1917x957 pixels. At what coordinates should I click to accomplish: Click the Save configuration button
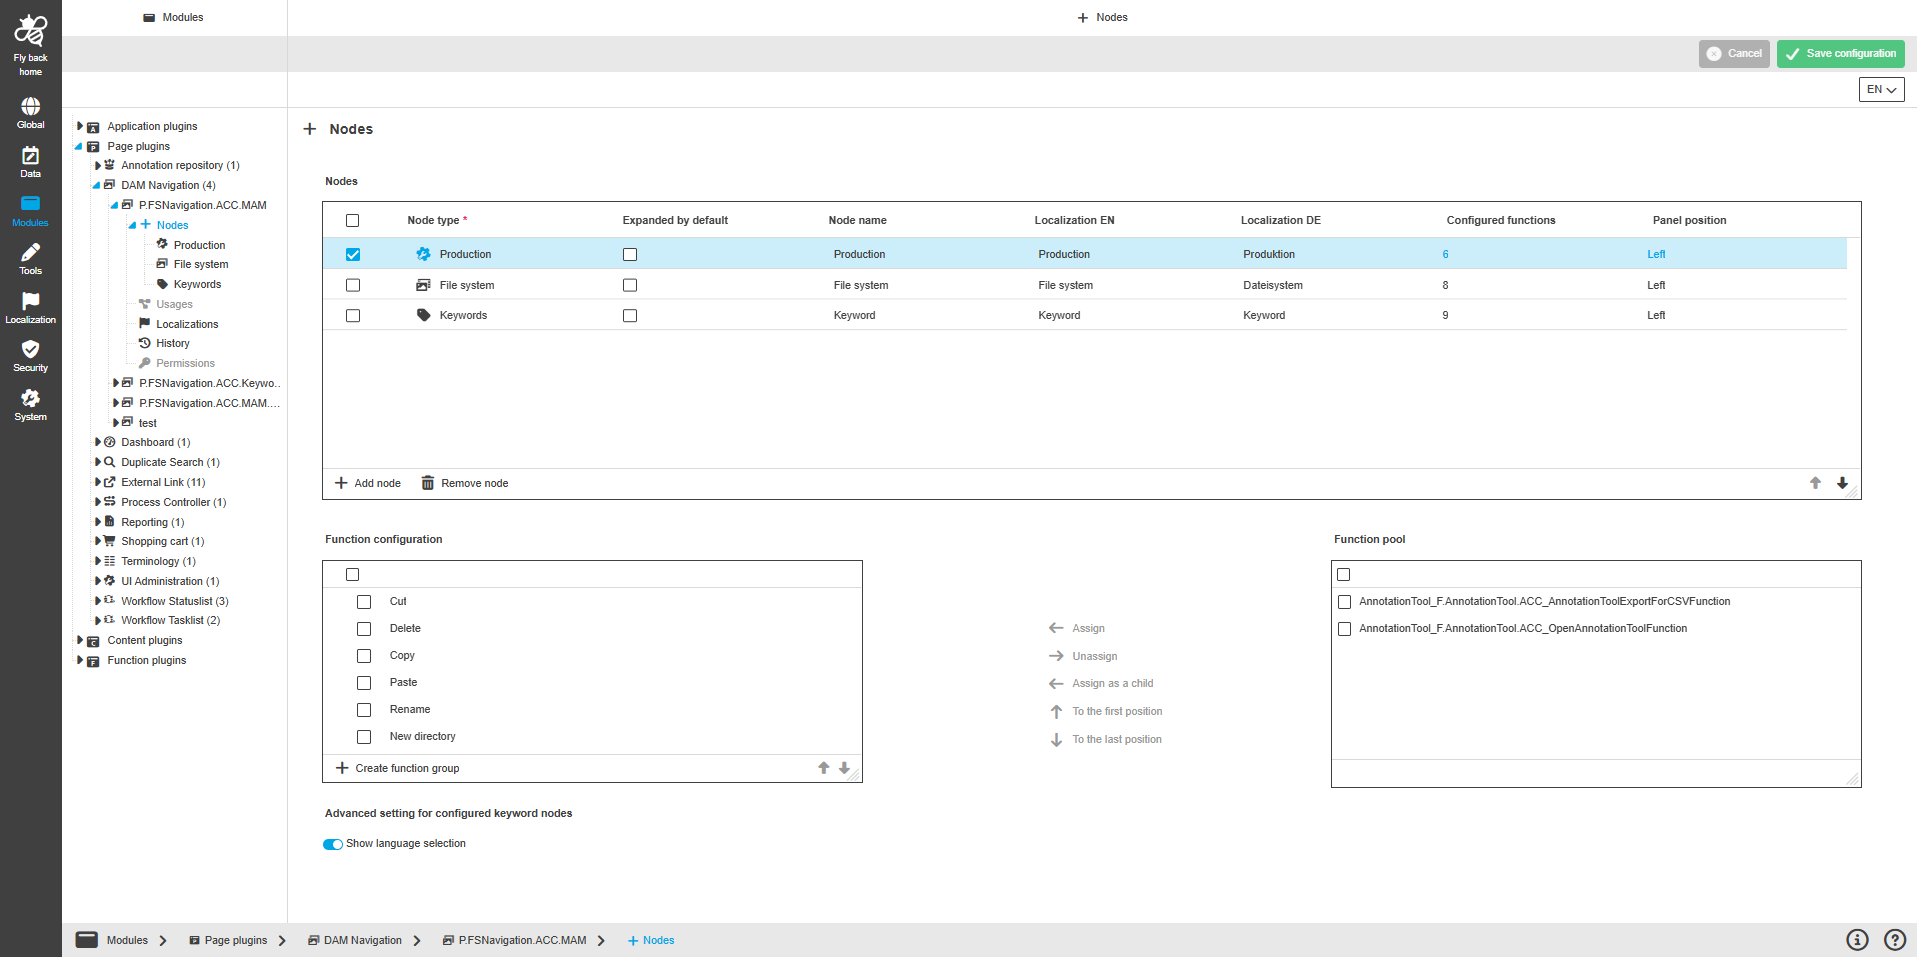[1840, 53]
